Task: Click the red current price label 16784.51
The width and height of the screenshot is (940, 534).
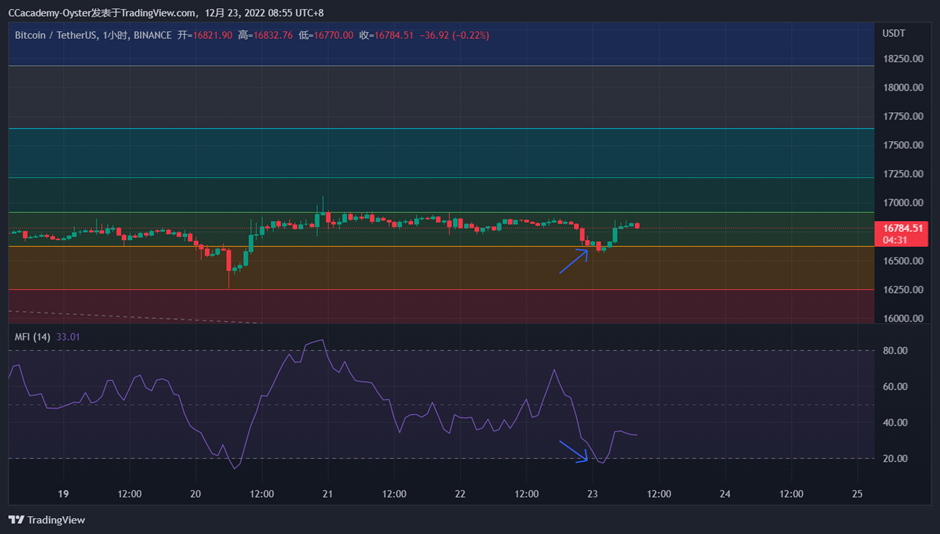Action: (901, 234)
